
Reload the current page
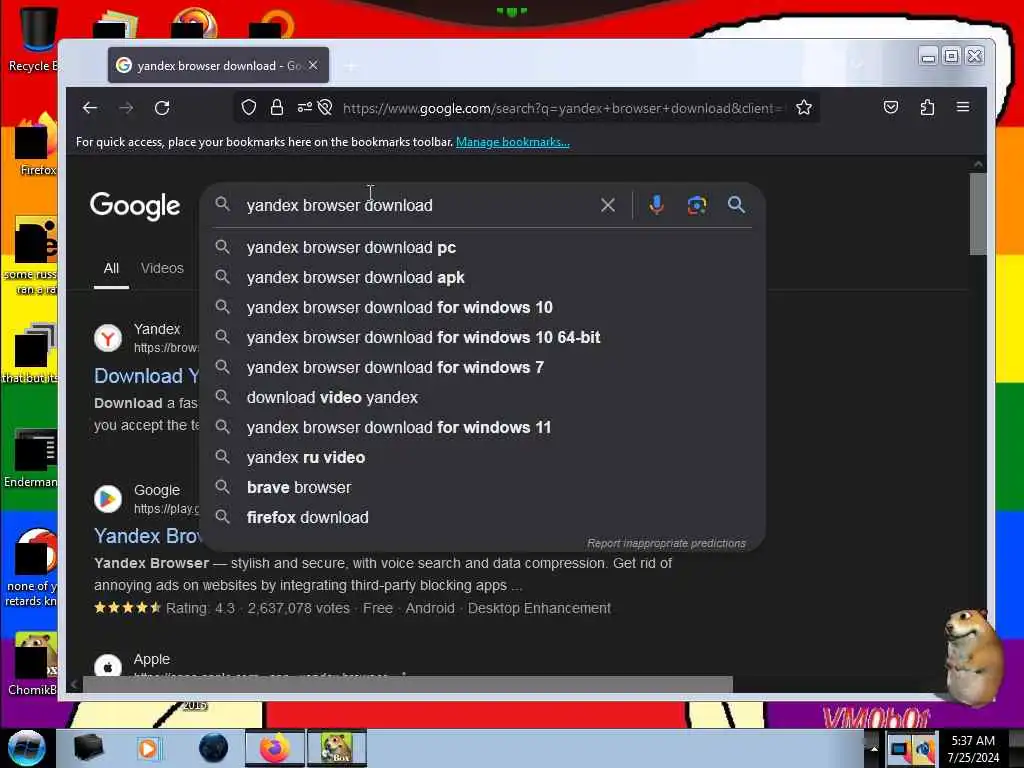click(162, 108)
